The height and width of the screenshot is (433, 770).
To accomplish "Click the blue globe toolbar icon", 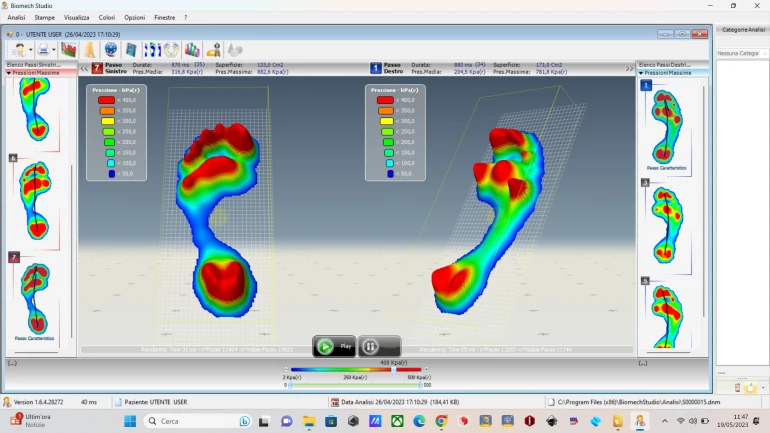I will pyautogui.click(x=111, y=49).
